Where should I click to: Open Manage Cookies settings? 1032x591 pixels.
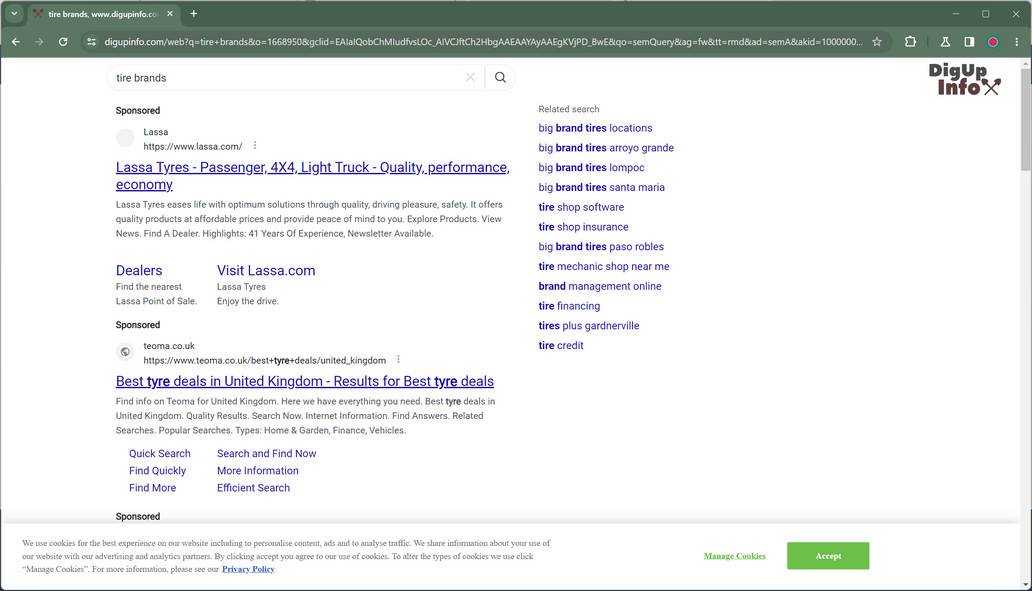pyautogui.click(x=734, y=556)
